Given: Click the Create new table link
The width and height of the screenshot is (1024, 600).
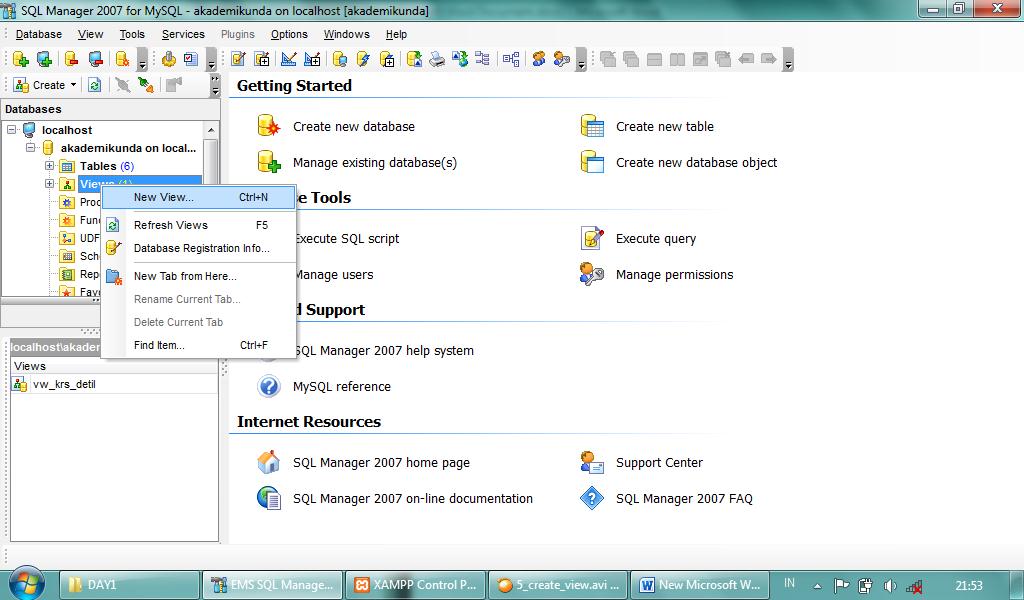Looking at the screenshot, I should [664, 127].
